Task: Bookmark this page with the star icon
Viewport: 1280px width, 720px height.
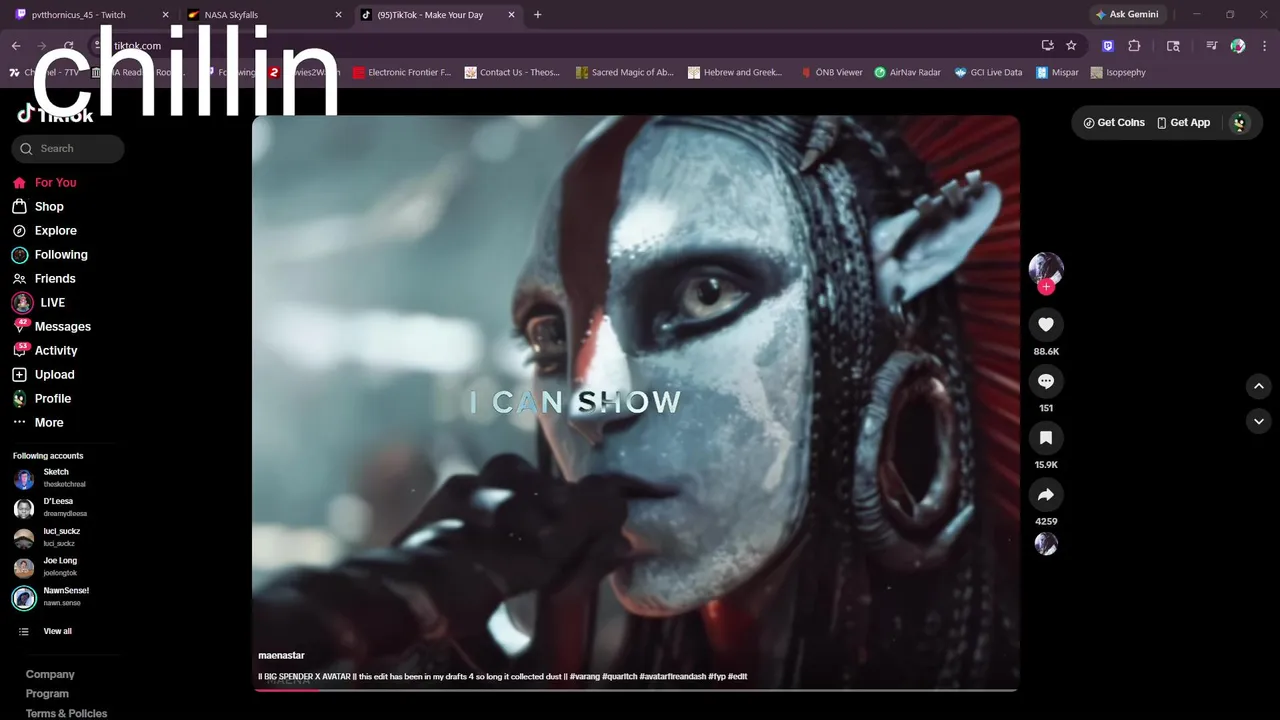Action: tap(1071, 46)
